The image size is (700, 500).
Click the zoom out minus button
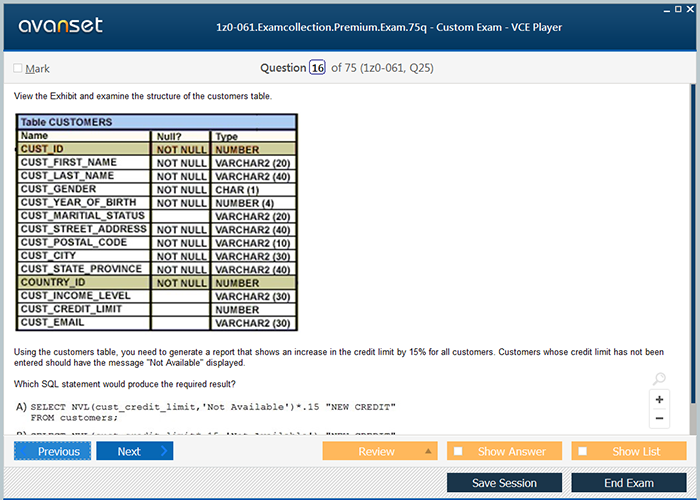pos(660,418)
